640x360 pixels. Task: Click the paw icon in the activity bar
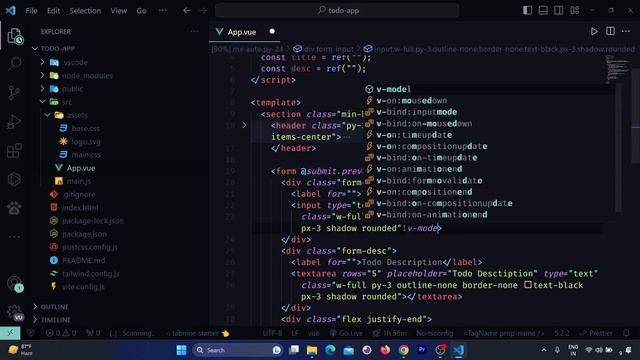click(14, 208)
